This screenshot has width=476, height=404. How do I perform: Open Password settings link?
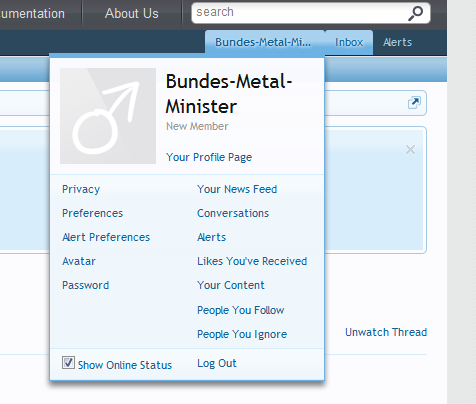tap(86, 285)
